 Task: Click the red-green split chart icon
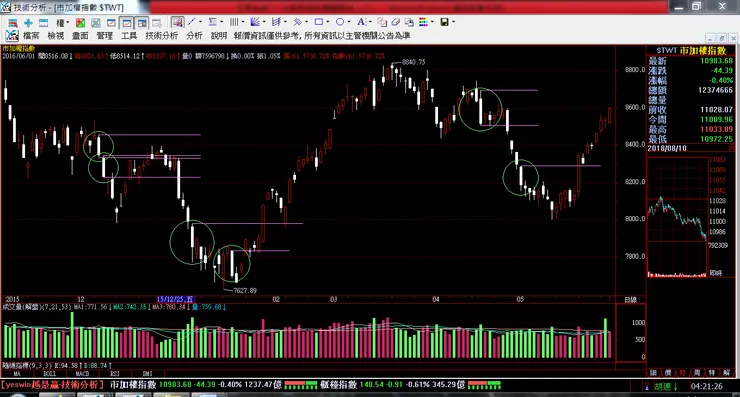click(80, 23)
